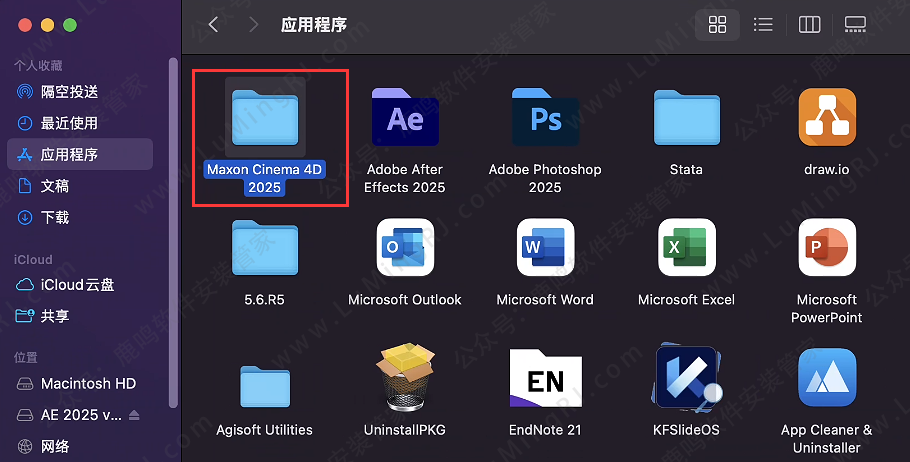Click the Stata label text
910x462 pixels.
(687, 169)
